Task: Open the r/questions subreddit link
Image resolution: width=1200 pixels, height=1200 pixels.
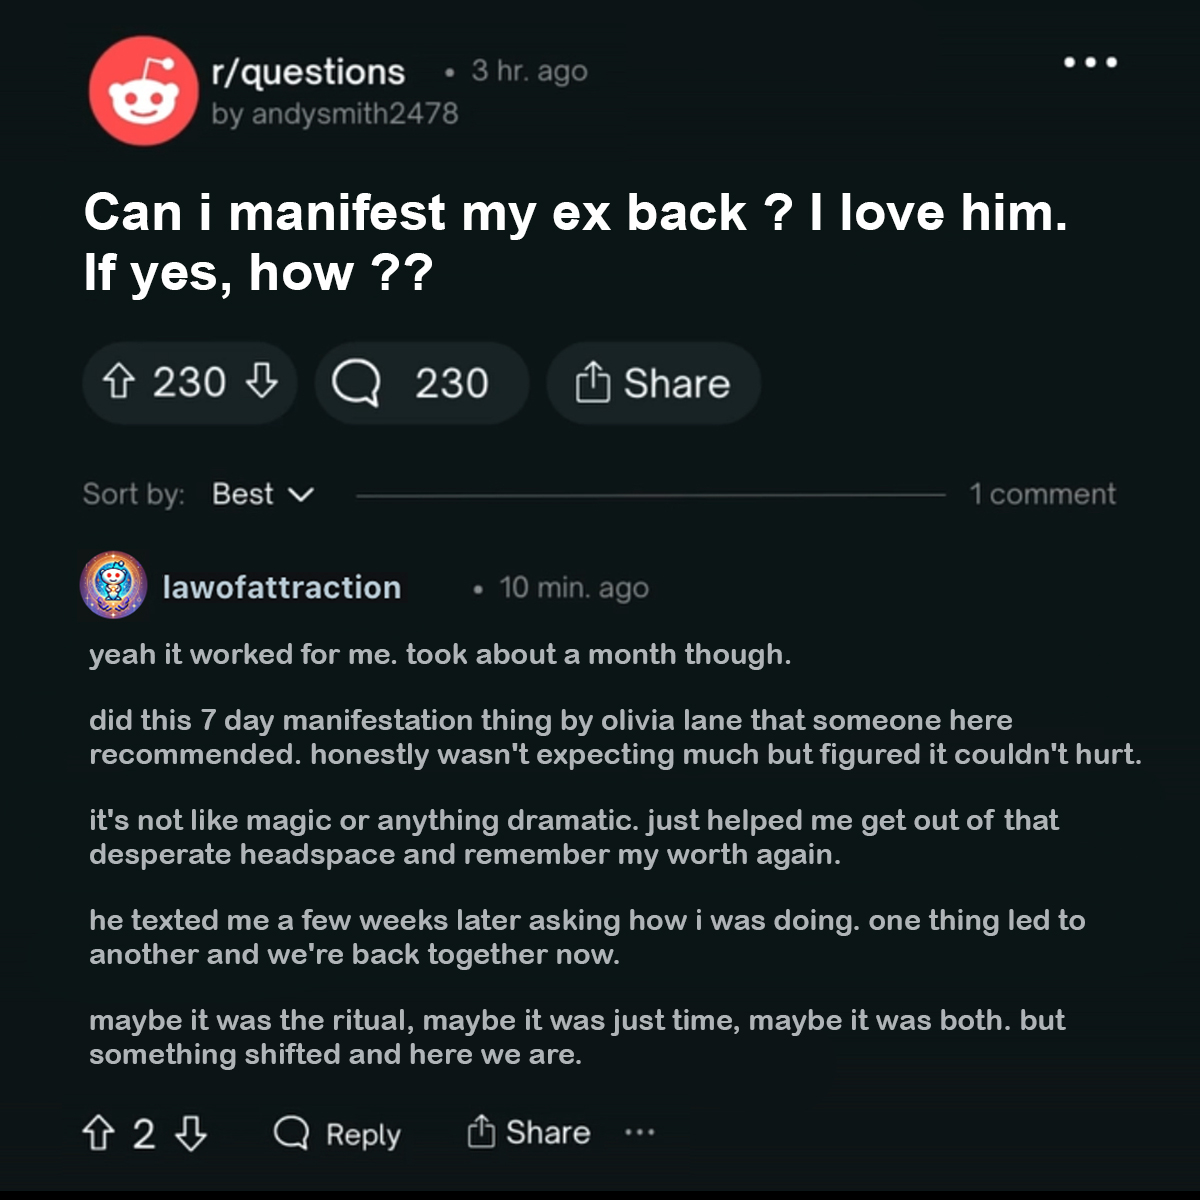Action: [x=308, y=72]
